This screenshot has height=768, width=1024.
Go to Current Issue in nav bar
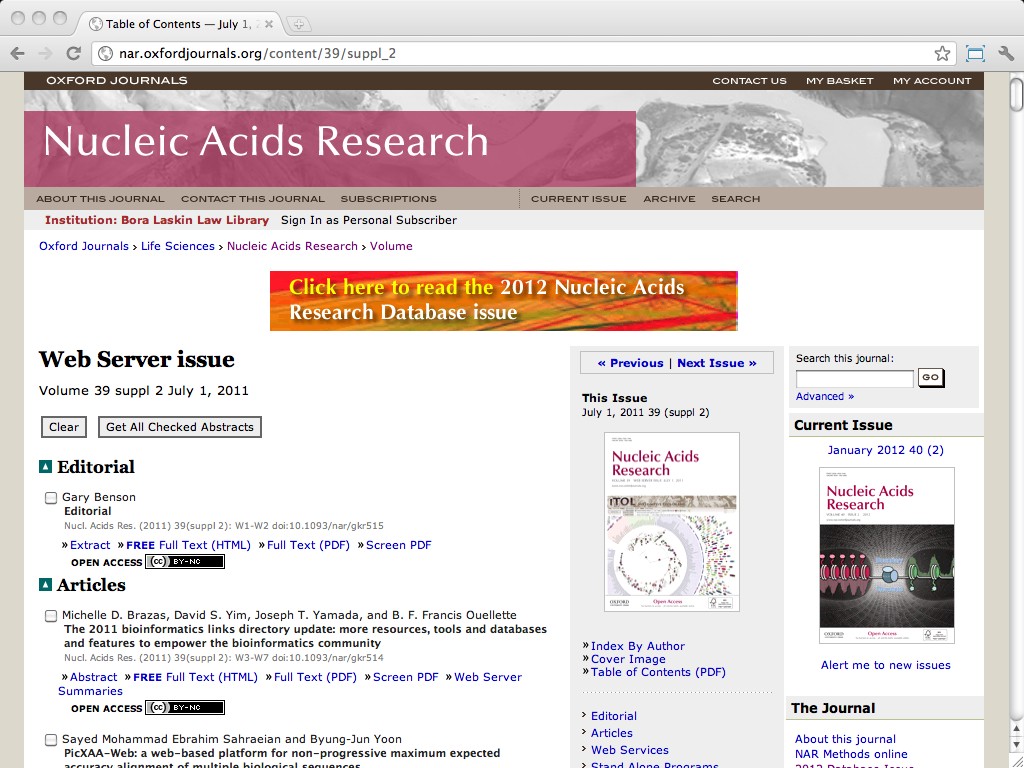579,199
